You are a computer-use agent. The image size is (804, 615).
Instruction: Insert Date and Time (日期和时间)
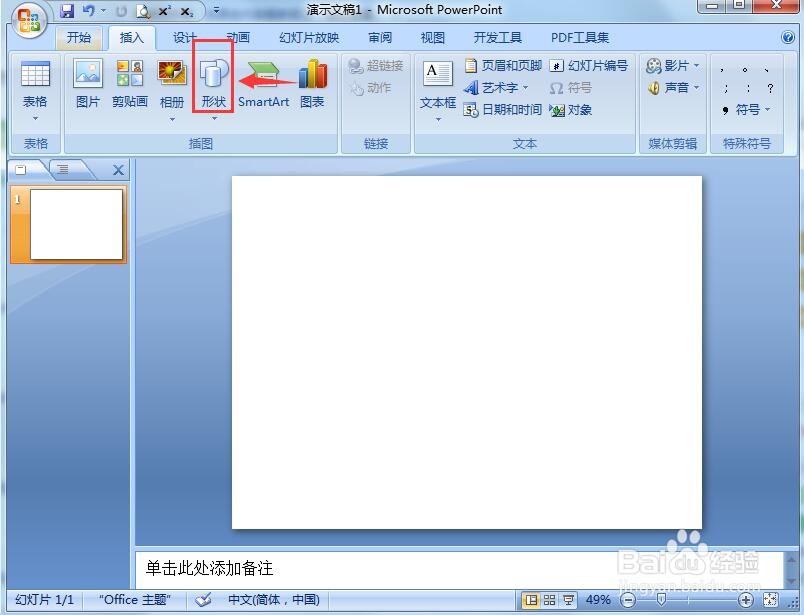coord(502,110)
